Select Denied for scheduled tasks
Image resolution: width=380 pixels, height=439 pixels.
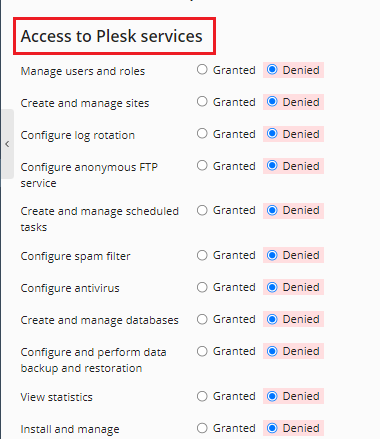click(x=272, y=210)
